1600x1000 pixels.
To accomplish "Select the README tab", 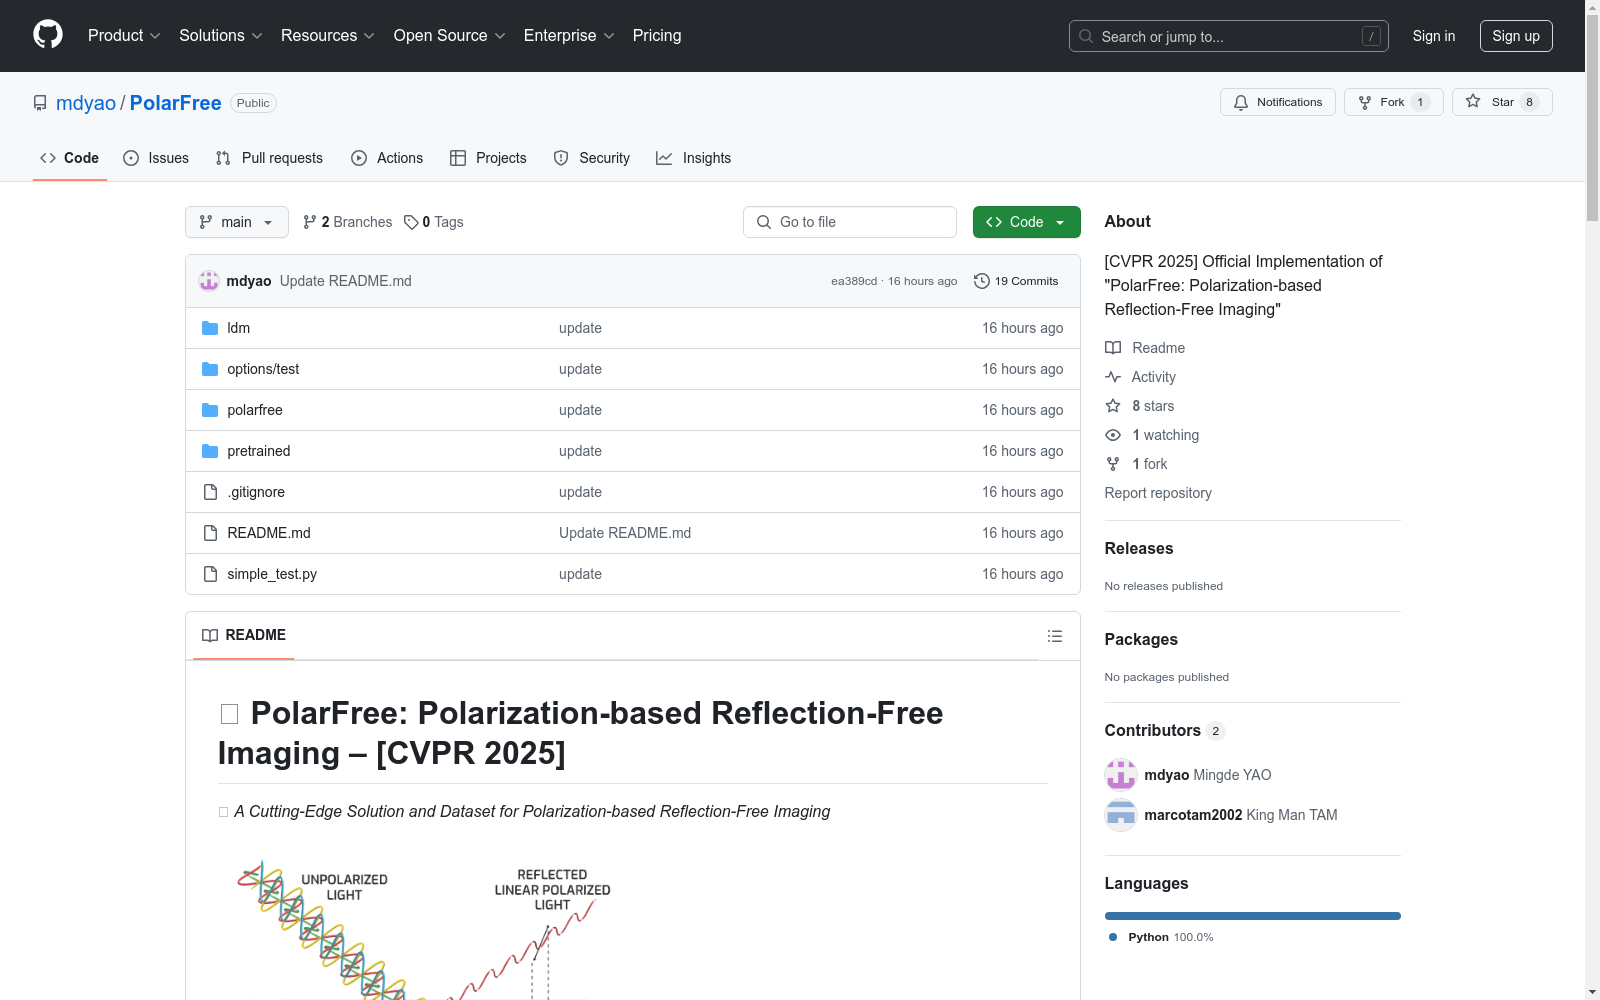I will coord(244,636).
